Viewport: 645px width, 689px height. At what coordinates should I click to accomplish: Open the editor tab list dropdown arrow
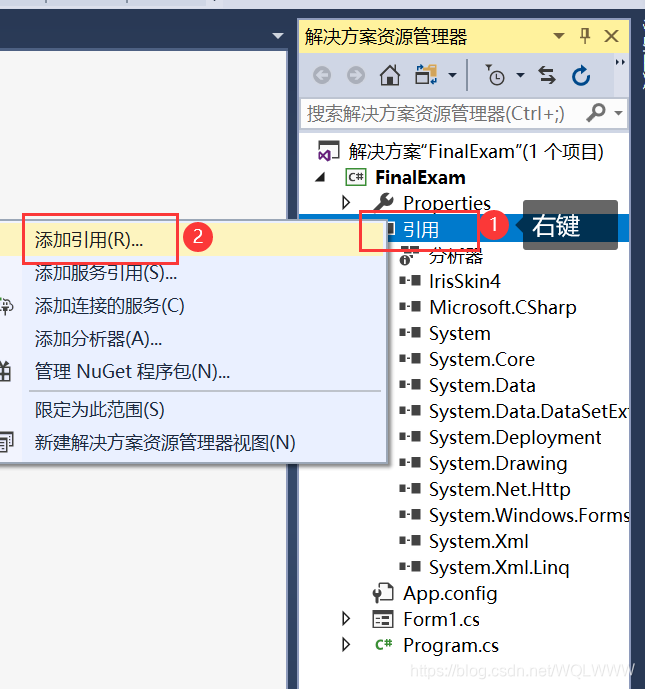pyautogui.click(x=278, y=36)
